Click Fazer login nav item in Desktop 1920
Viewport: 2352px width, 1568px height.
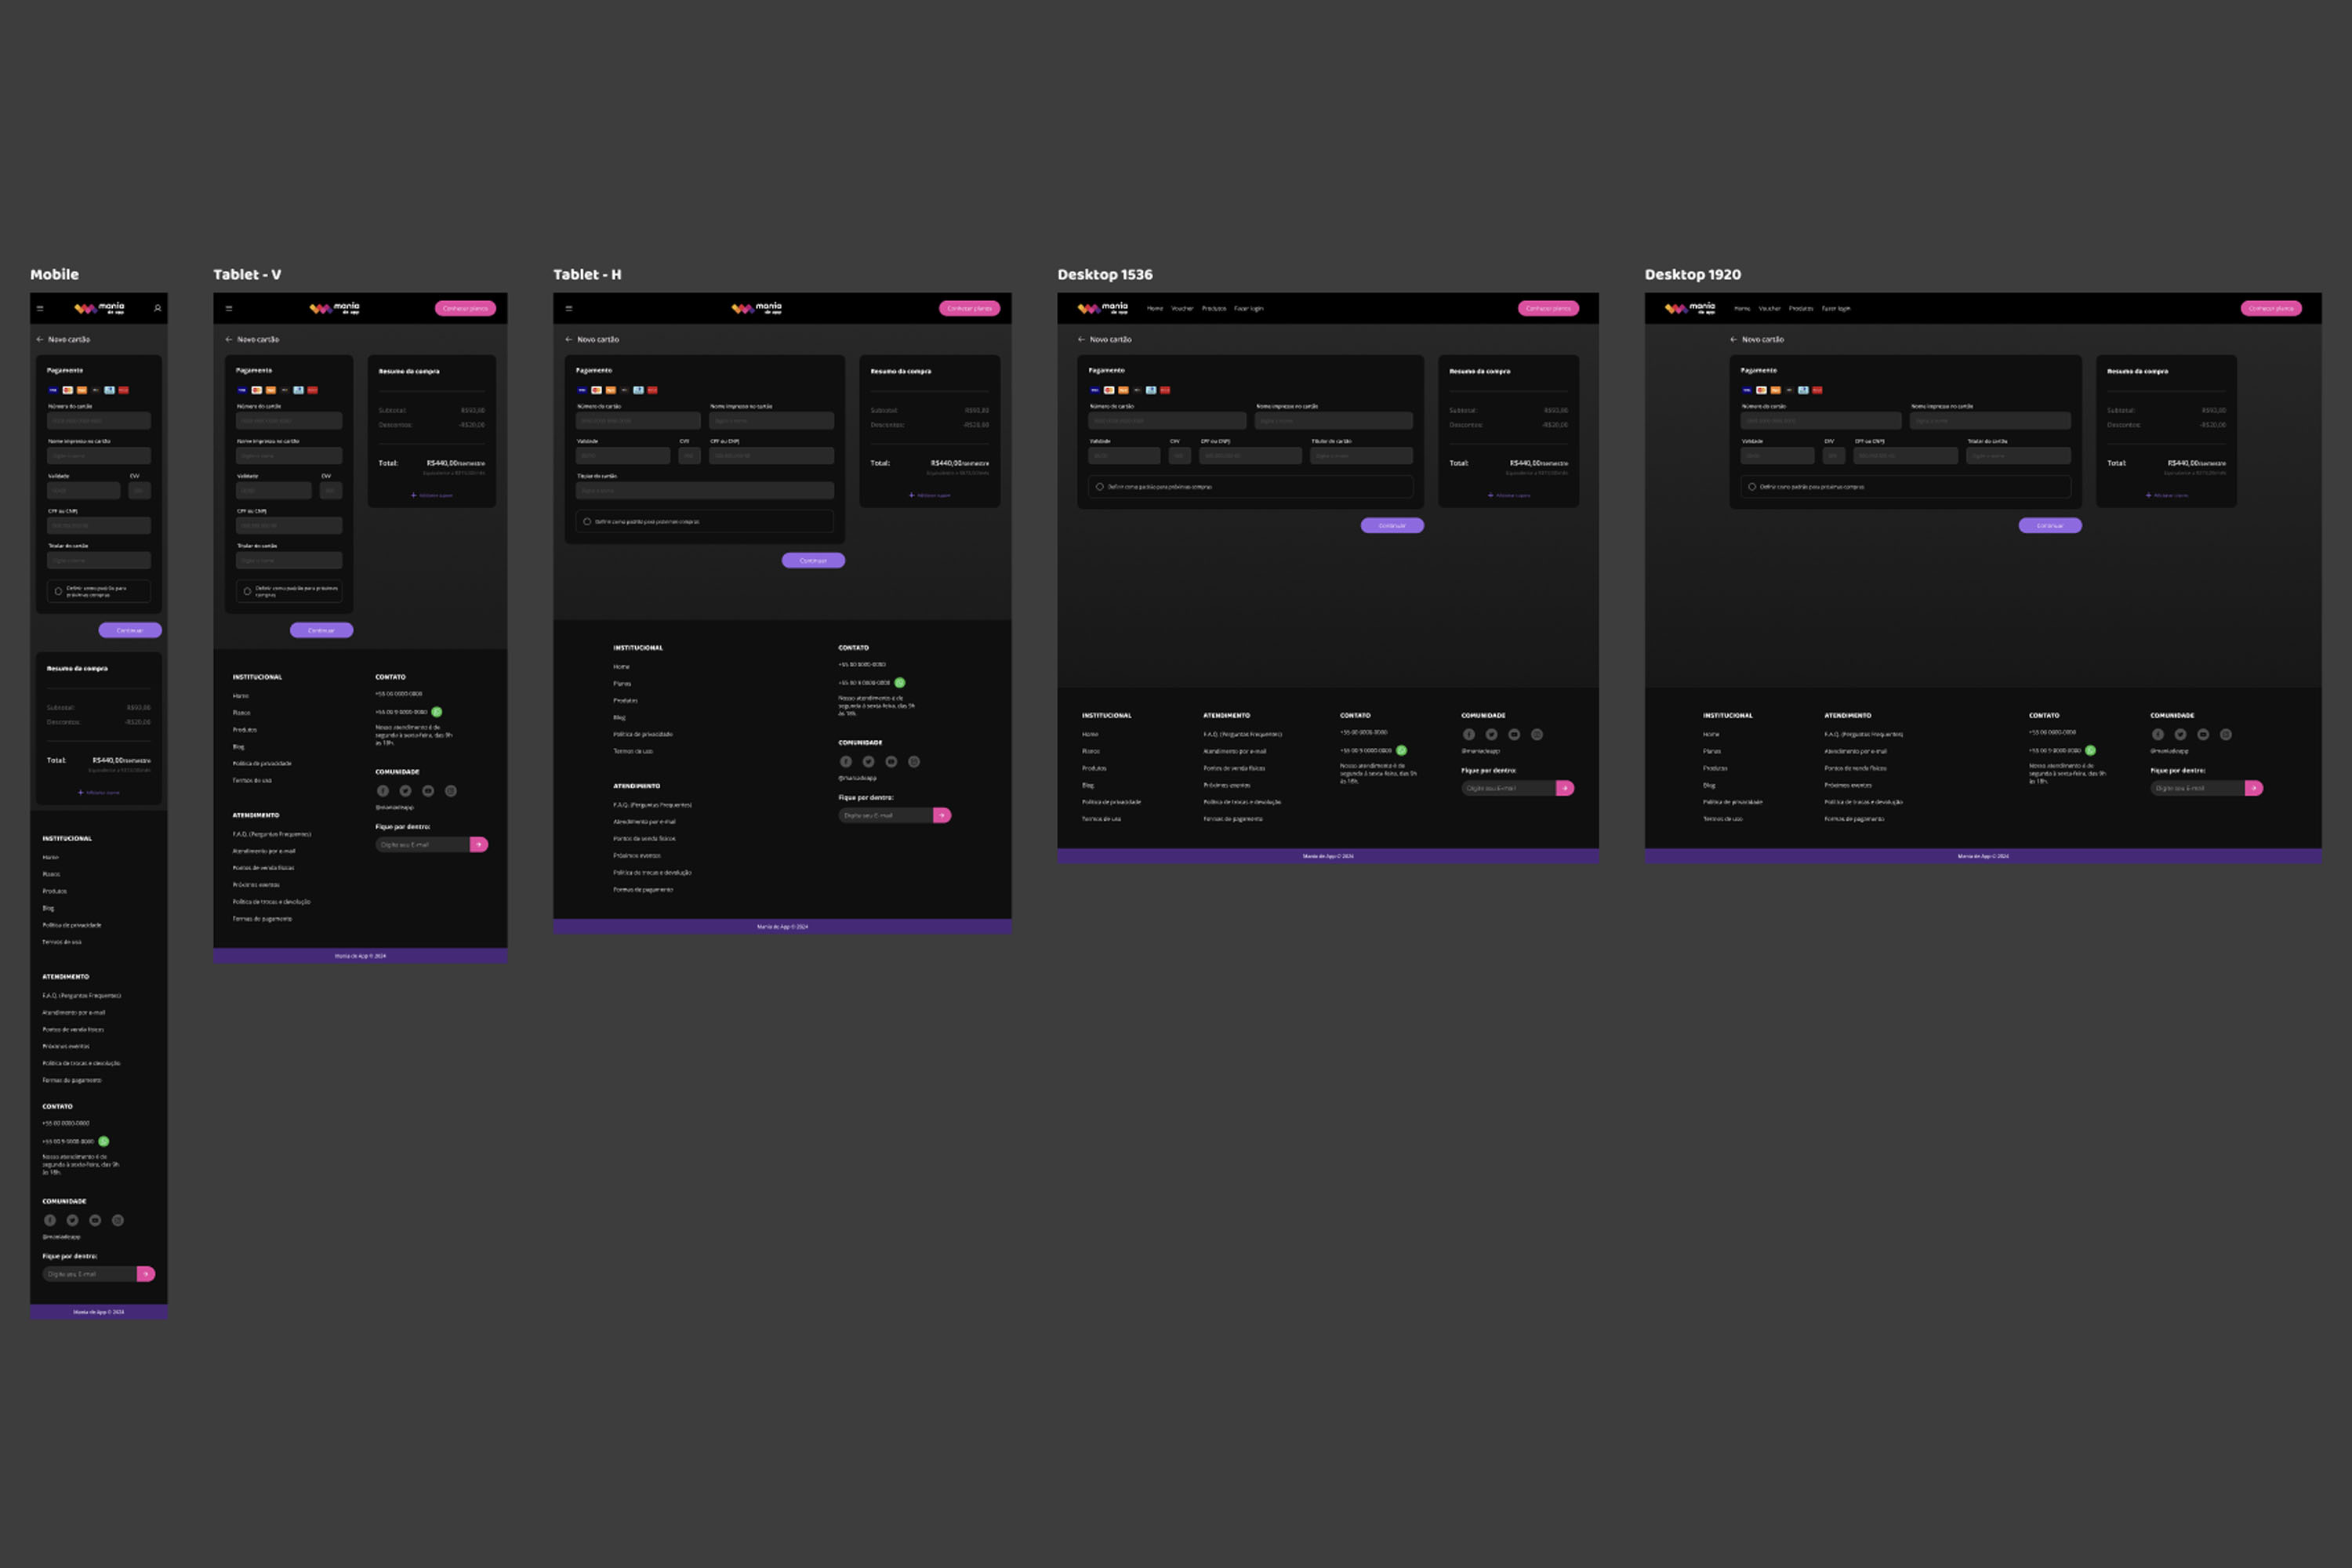pyautogui.click(x=1836, y=308)
